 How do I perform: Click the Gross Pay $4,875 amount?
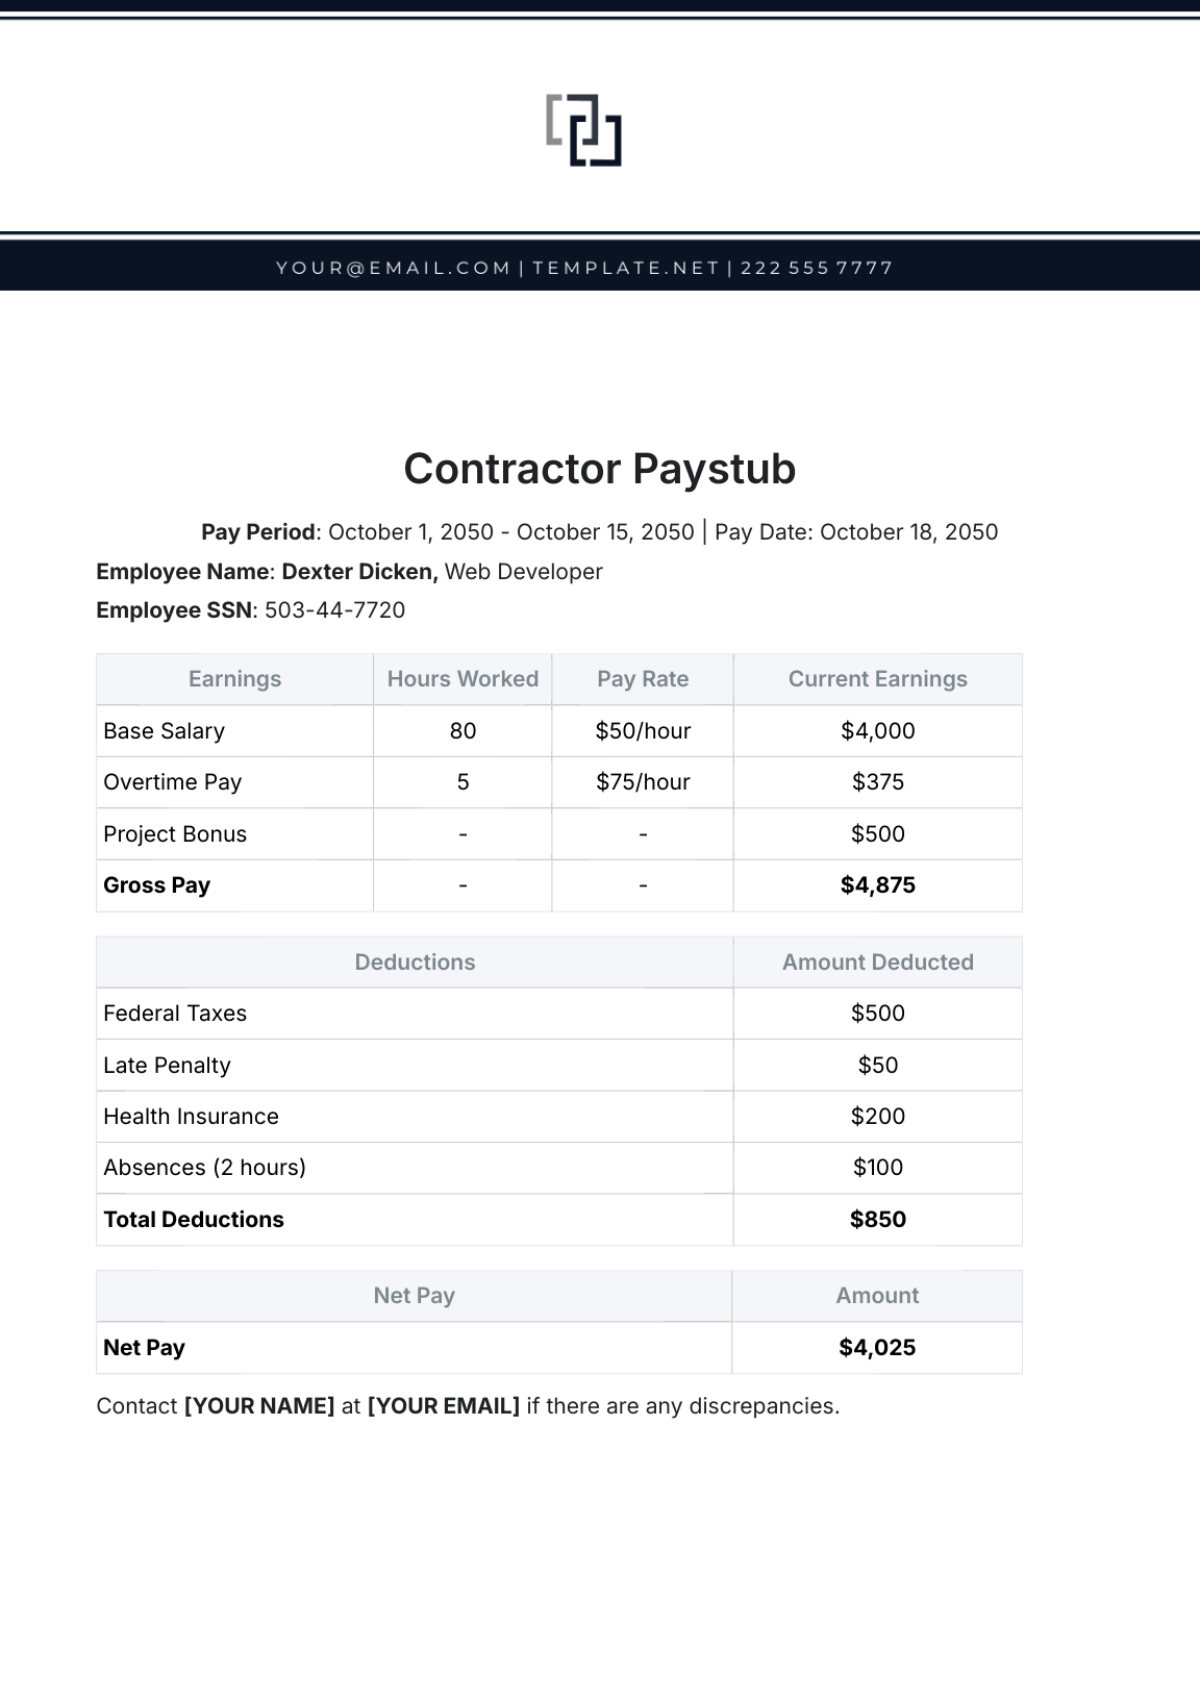tap(878, 885)
